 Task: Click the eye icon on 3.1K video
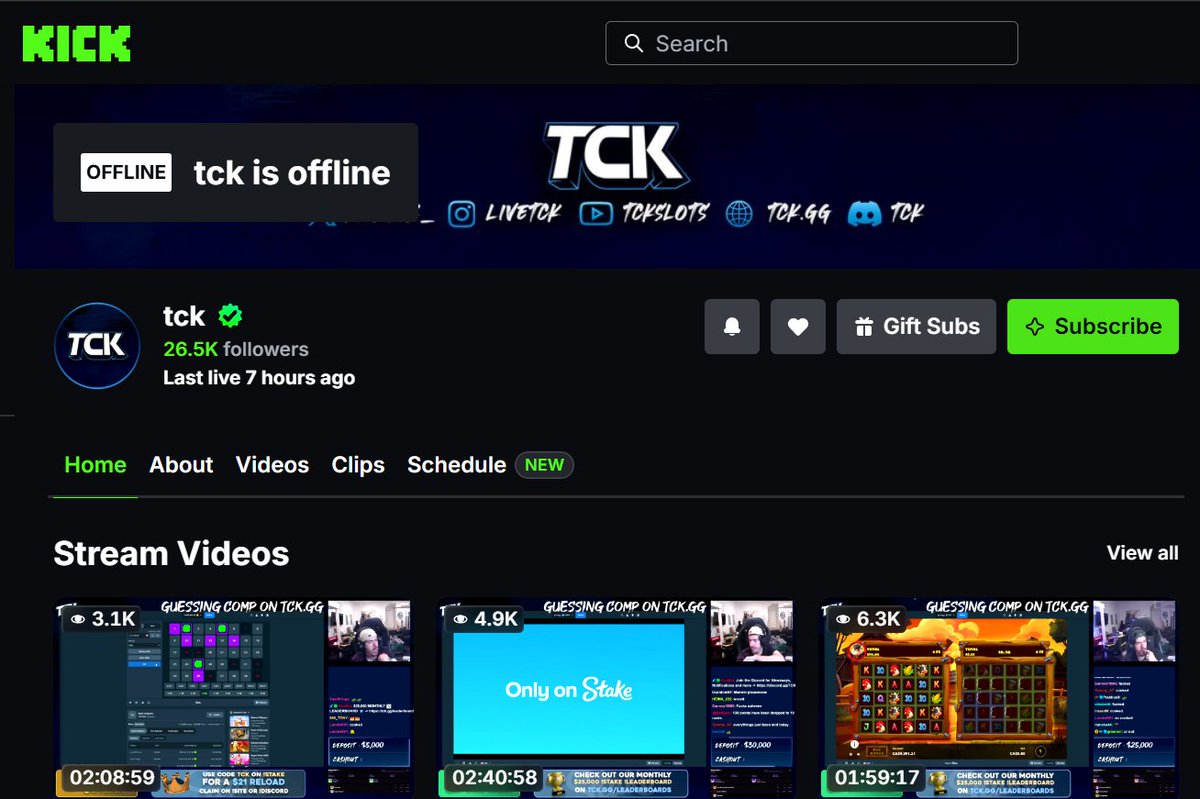pyautogui.click(x=77, y=620)
